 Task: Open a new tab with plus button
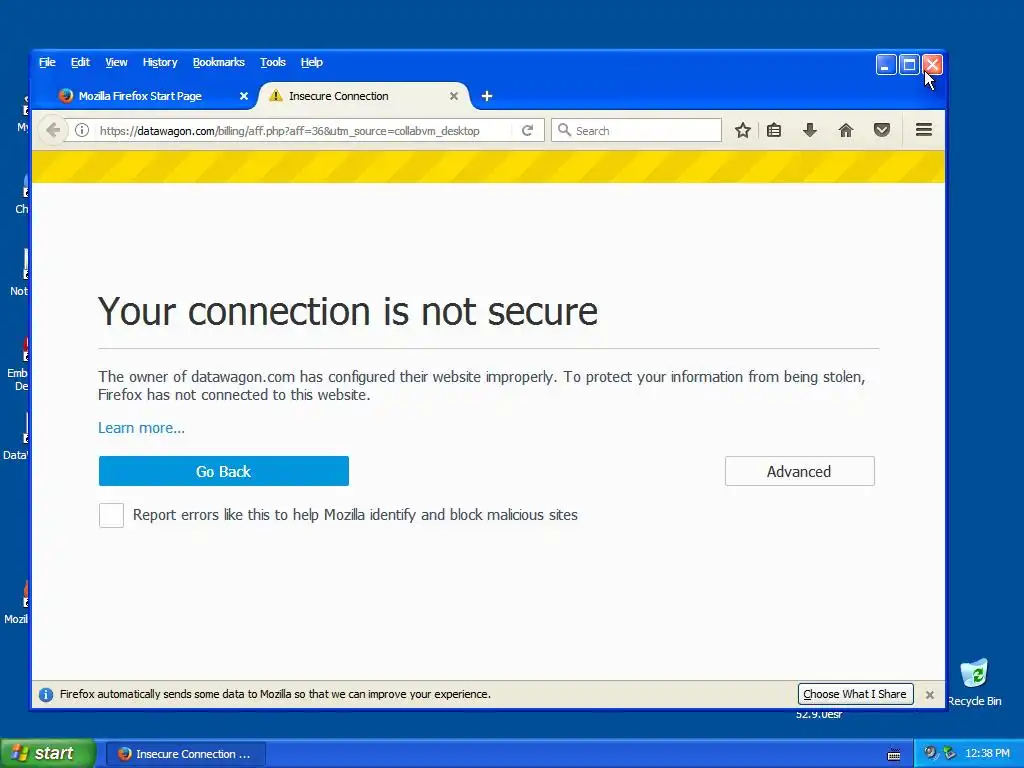coord(487,96)
